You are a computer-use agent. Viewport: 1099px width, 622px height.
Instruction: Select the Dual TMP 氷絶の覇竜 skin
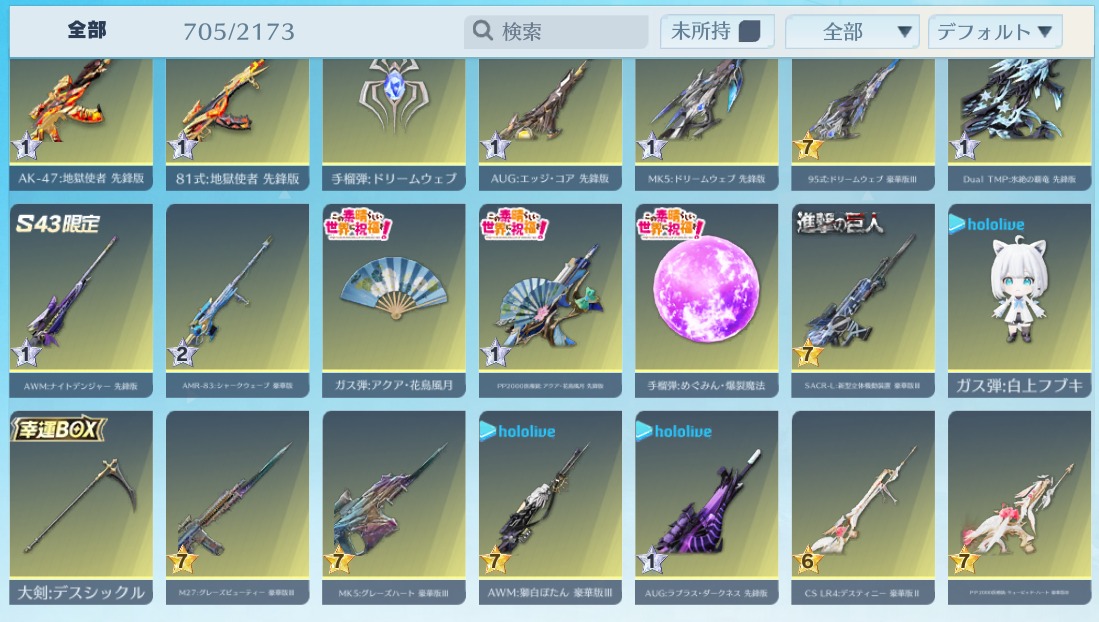(x=1019, y=124)
